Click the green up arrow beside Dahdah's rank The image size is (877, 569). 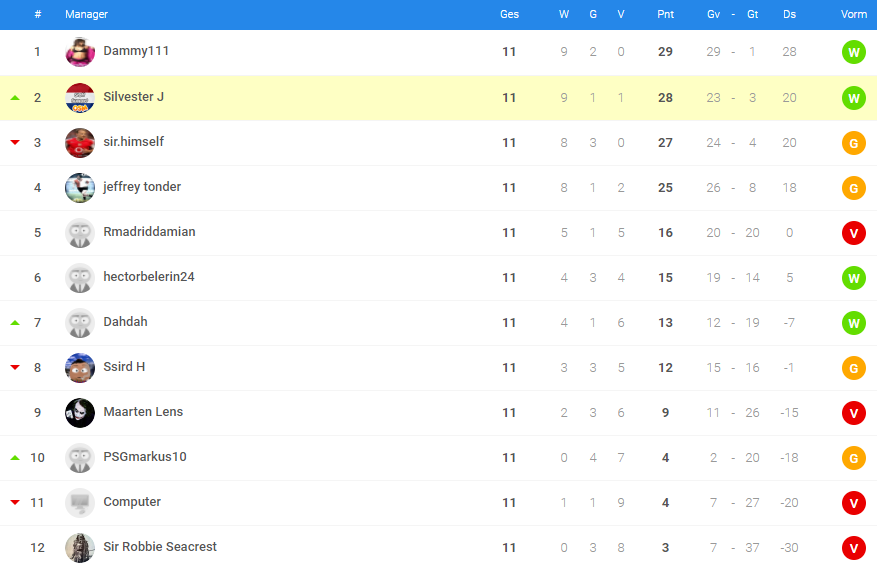click(15, 322)
